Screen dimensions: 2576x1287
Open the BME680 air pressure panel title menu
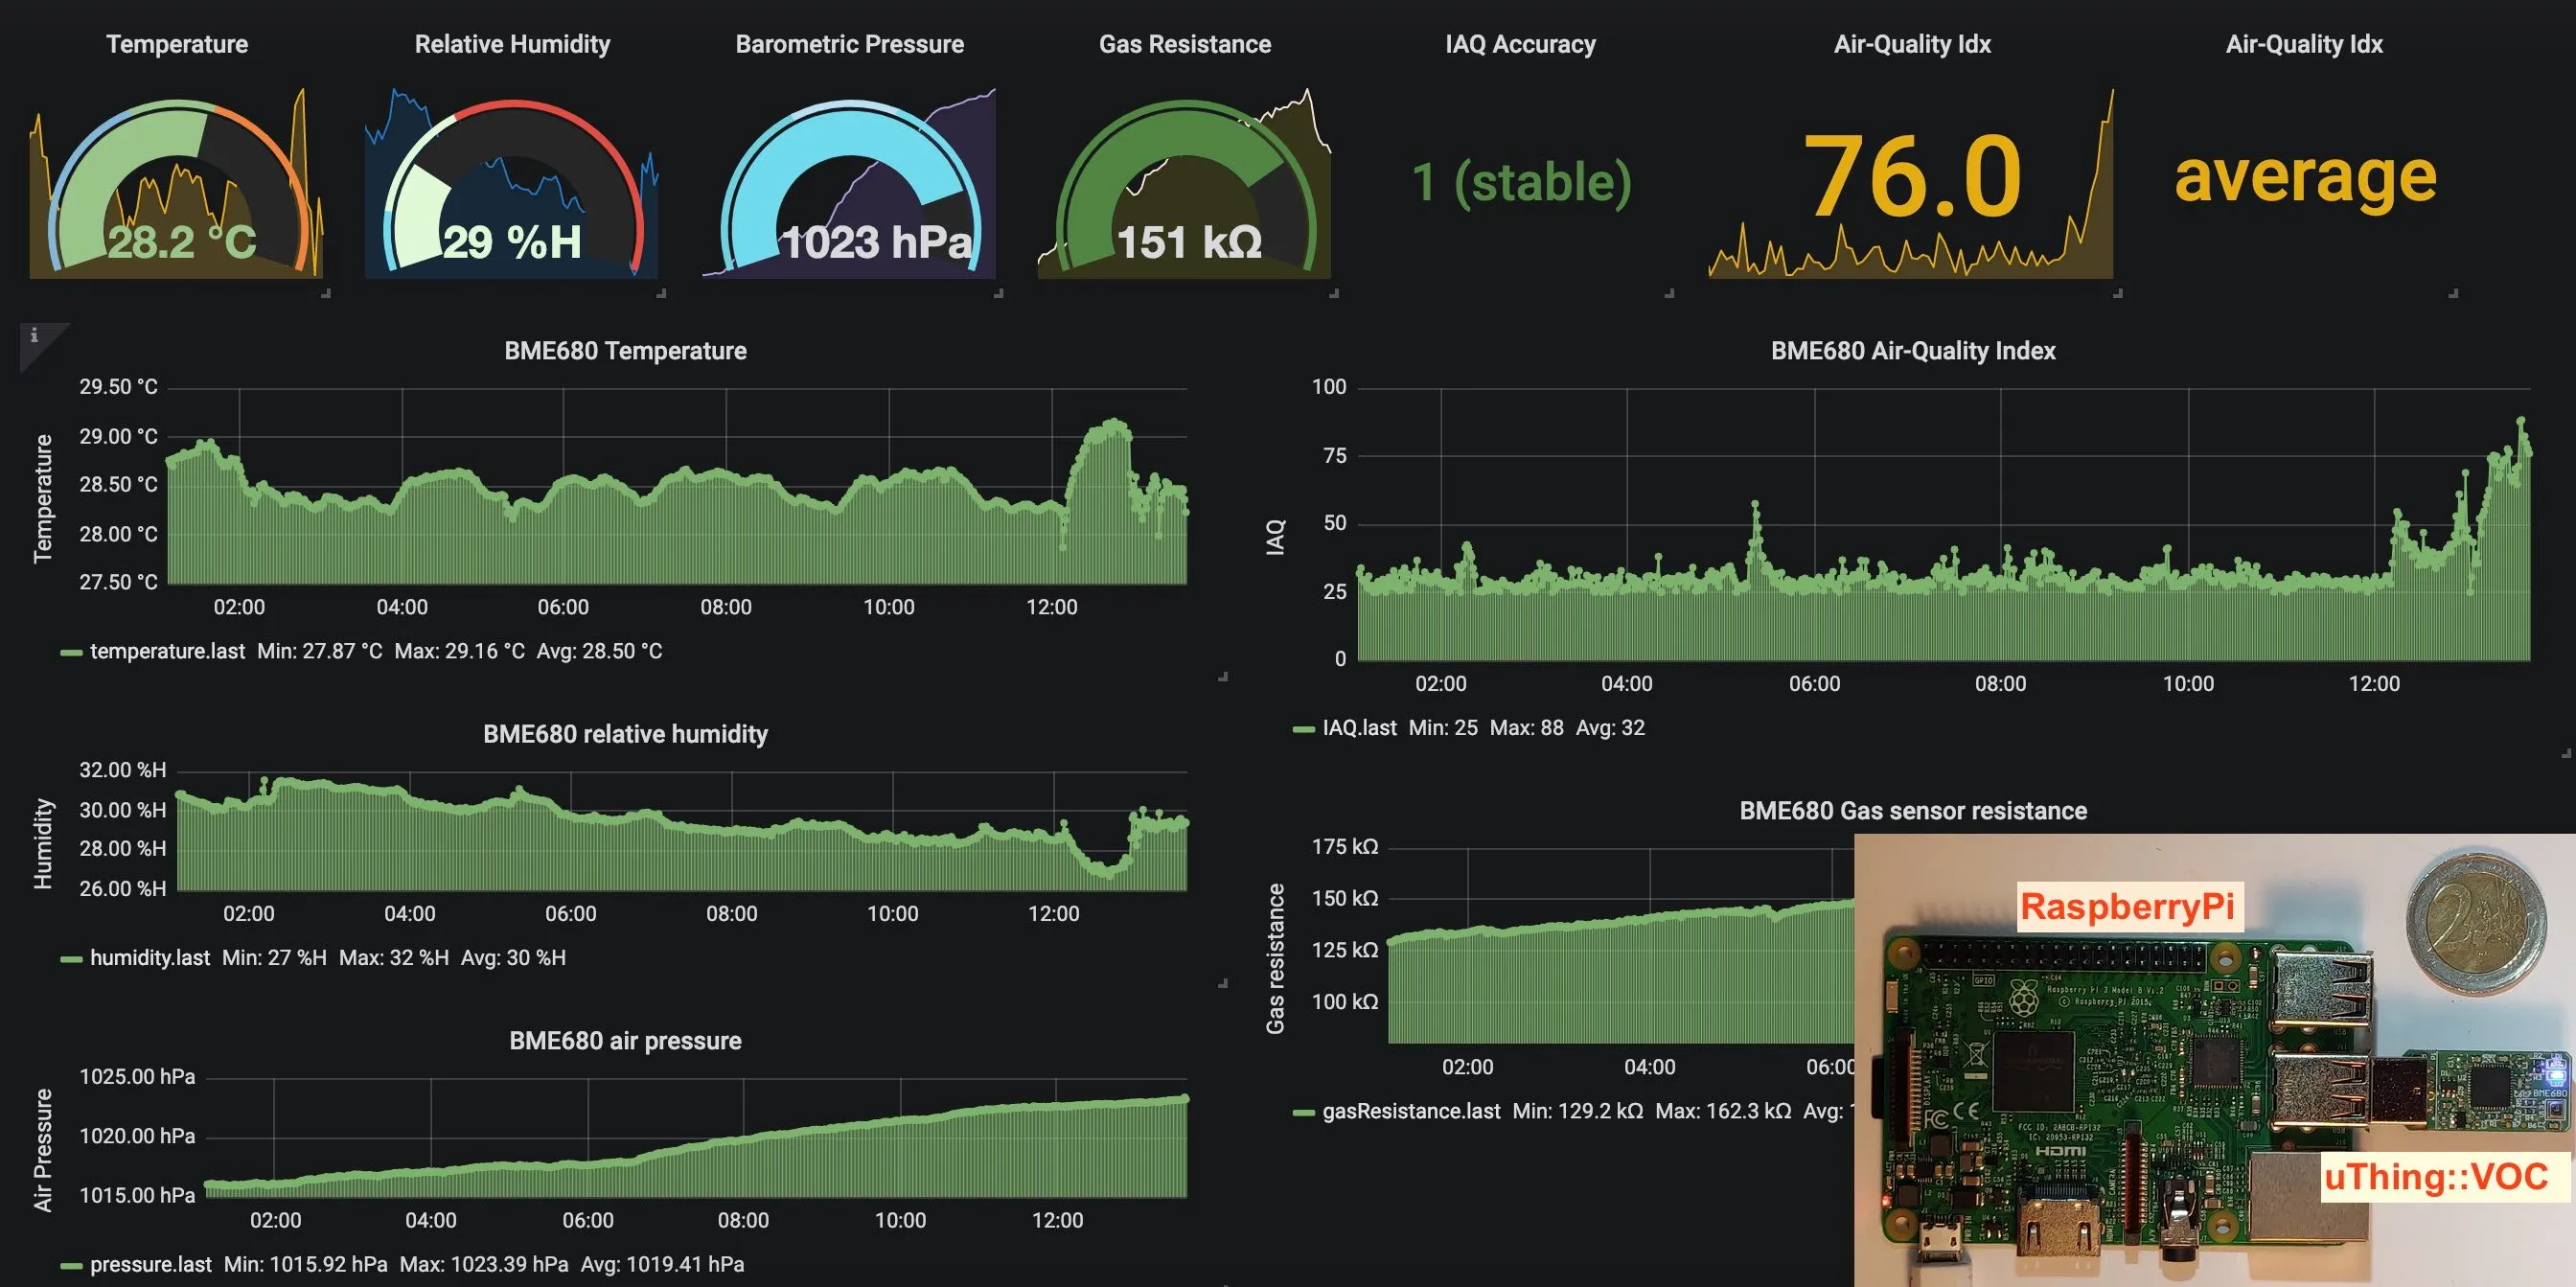coord(625,1041)
